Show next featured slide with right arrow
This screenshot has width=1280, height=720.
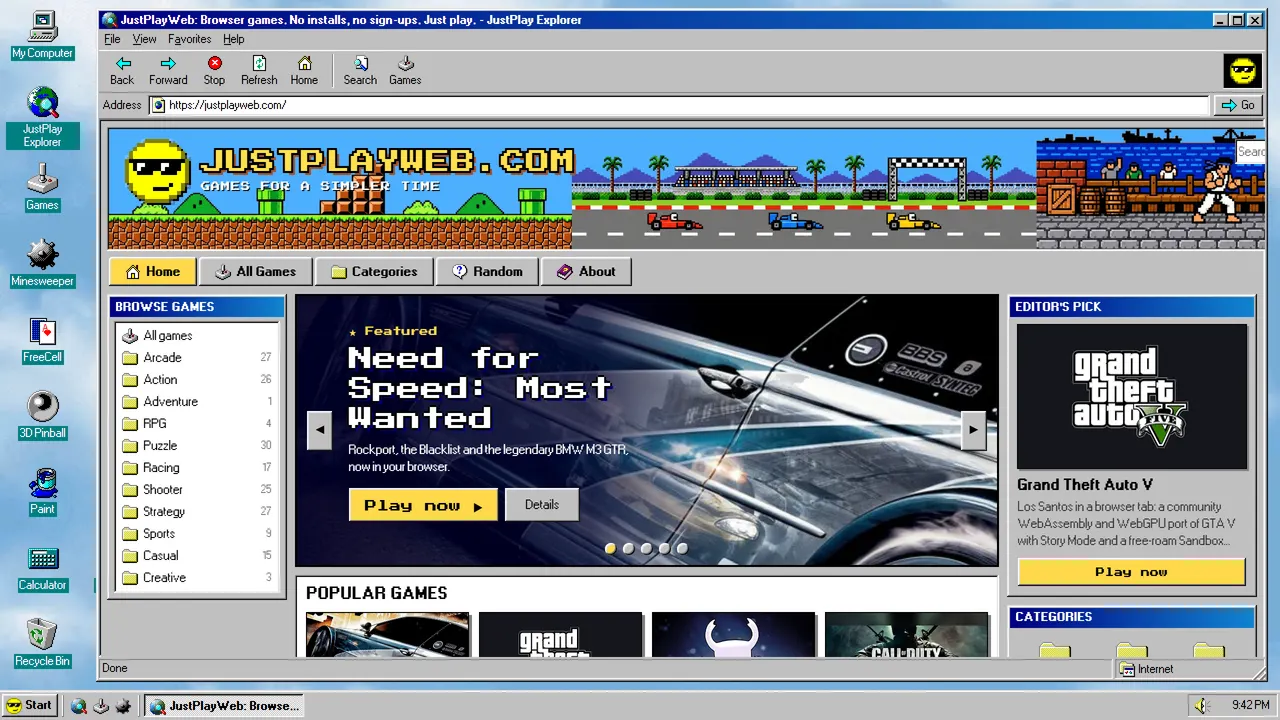[x=973, y=430]
